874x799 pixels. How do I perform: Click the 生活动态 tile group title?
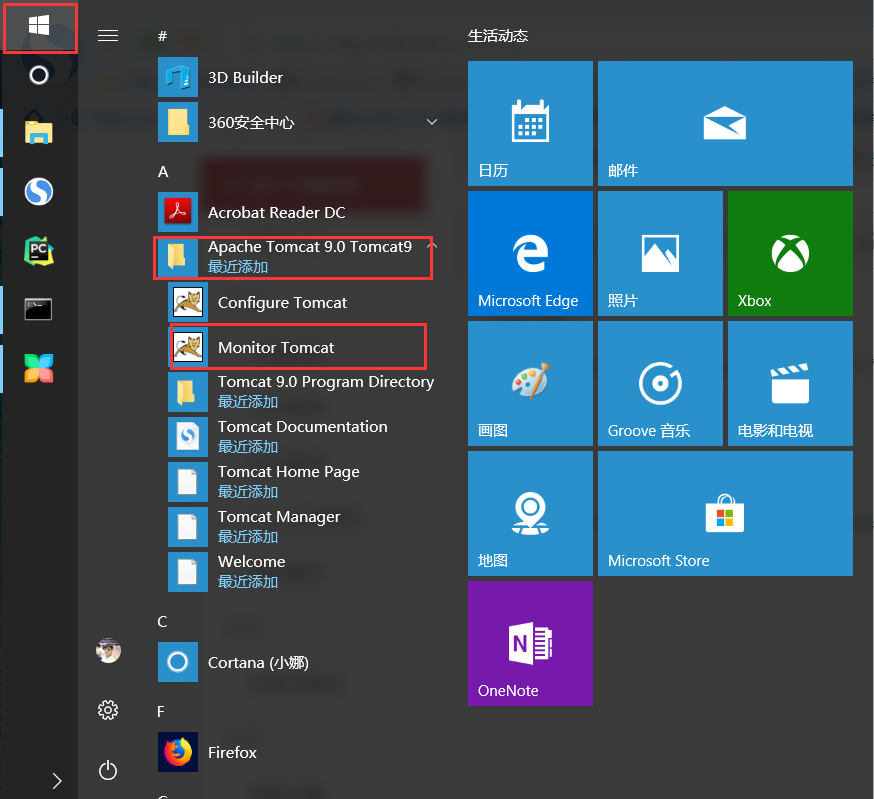pyautogui.click(x=497, y=36)
